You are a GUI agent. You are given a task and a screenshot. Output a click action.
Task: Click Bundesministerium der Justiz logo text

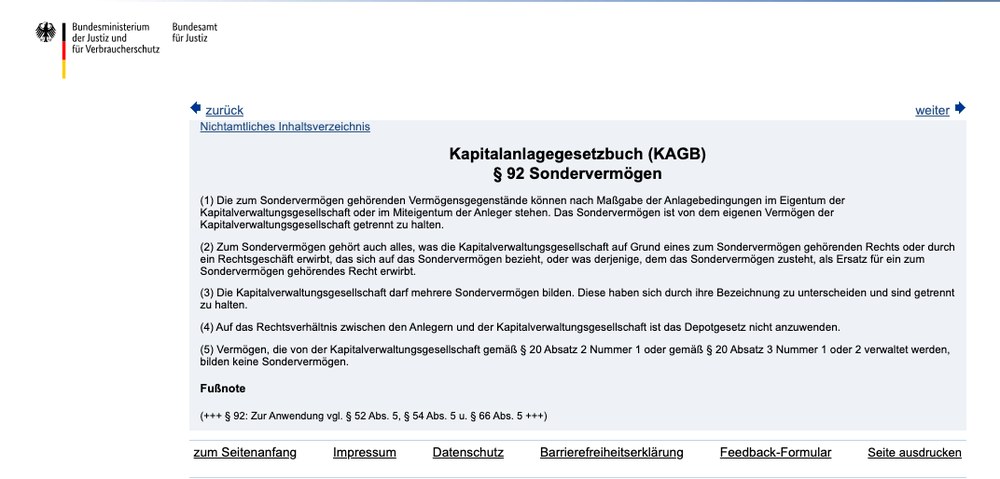(x=115, y=38)
